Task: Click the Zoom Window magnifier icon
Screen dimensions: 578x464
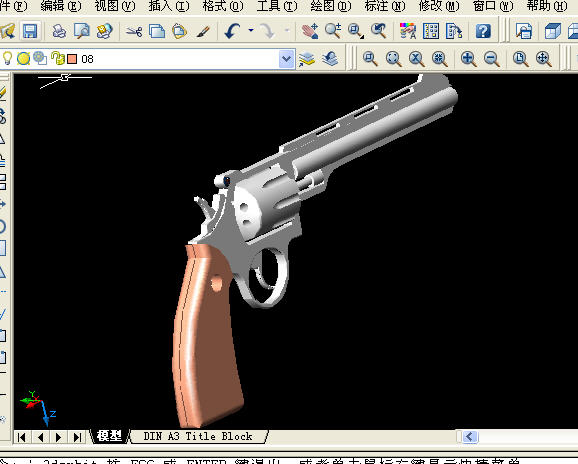Action: coord(370,59)
